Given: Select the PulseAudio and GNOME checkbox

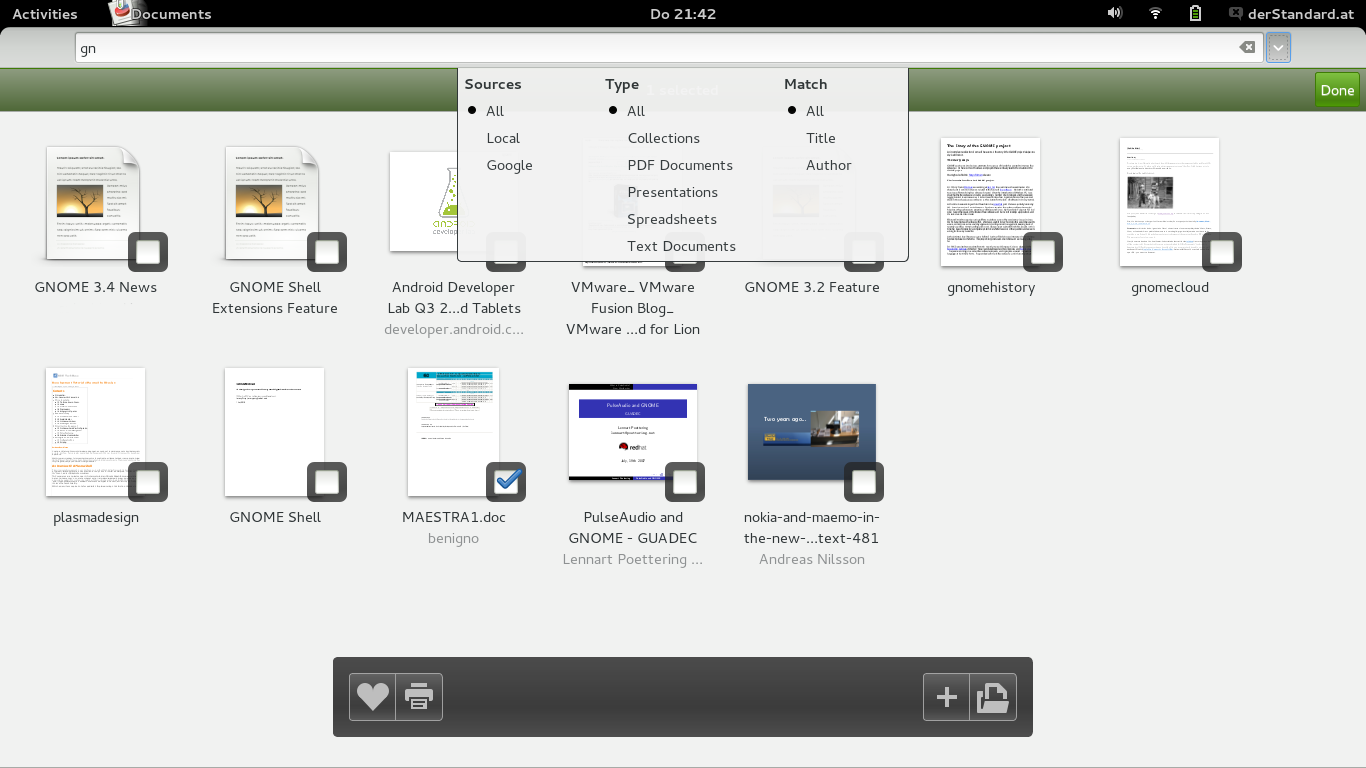Looking at the screenshot, I should (685, 482).
